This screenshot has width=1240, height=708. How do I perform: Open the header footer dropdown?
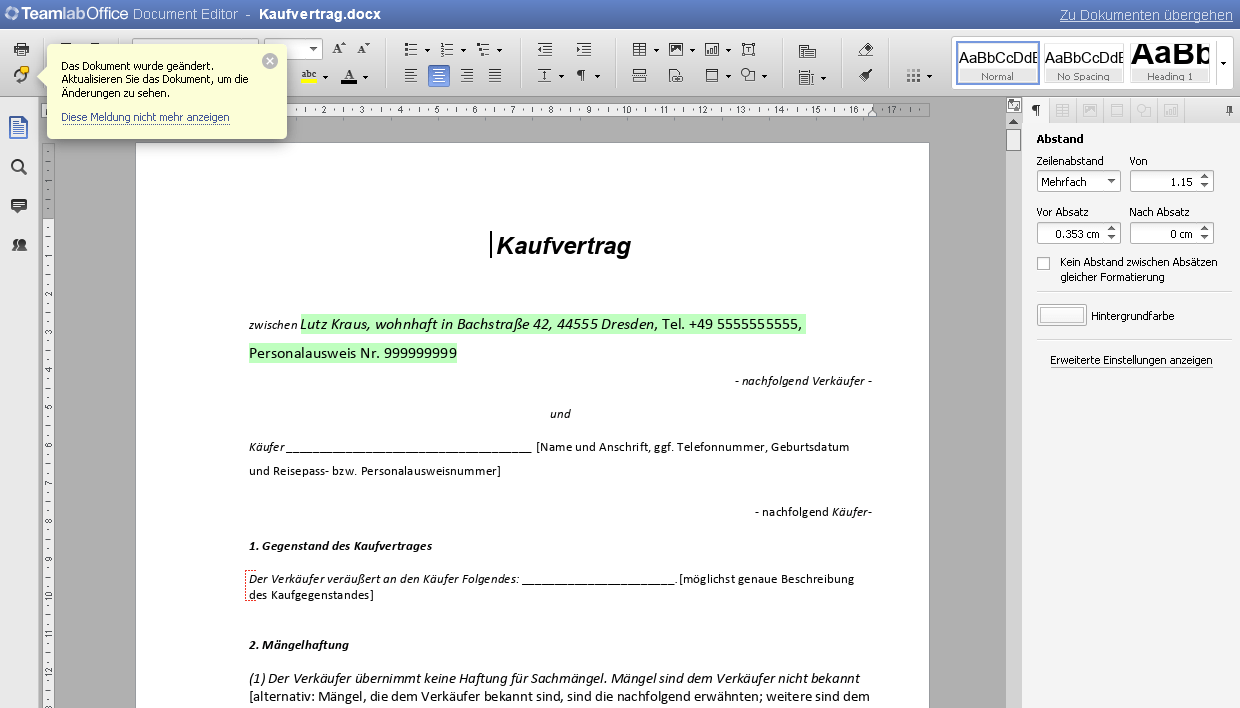tap(728, 77)
